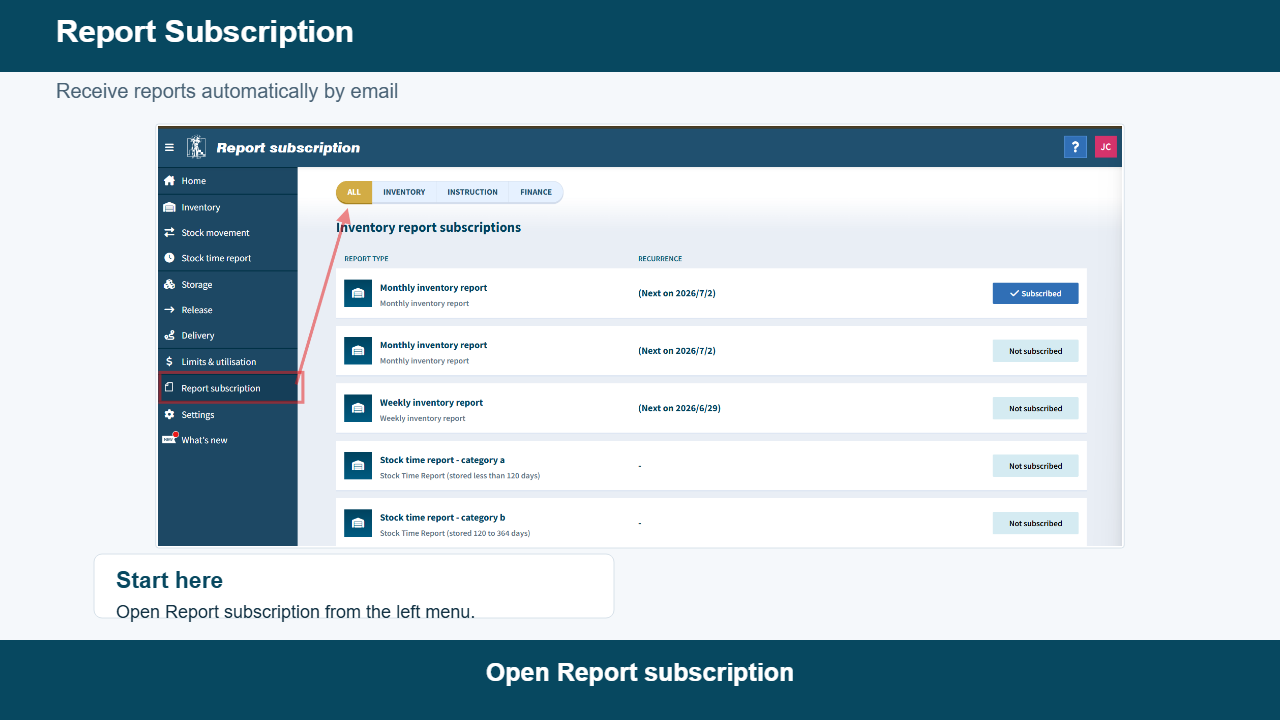Click the company logo in header
Image resolution: width=1280 pixels, height=720 pixels.
click(196, 147)
